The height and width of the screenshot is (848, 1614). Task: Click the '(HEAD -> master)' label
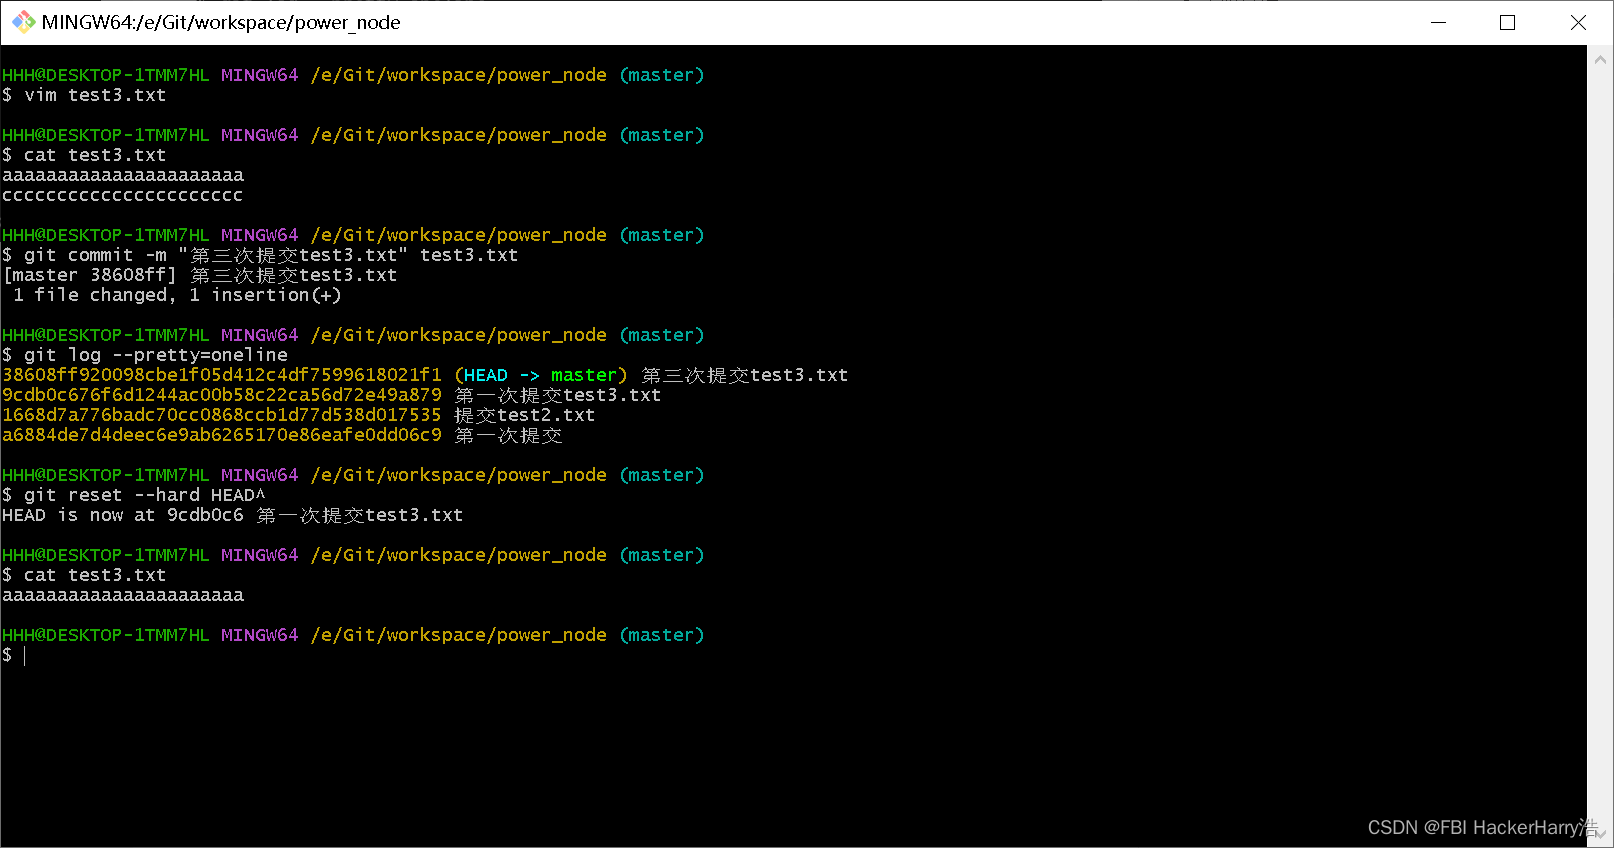click(541, 375)
